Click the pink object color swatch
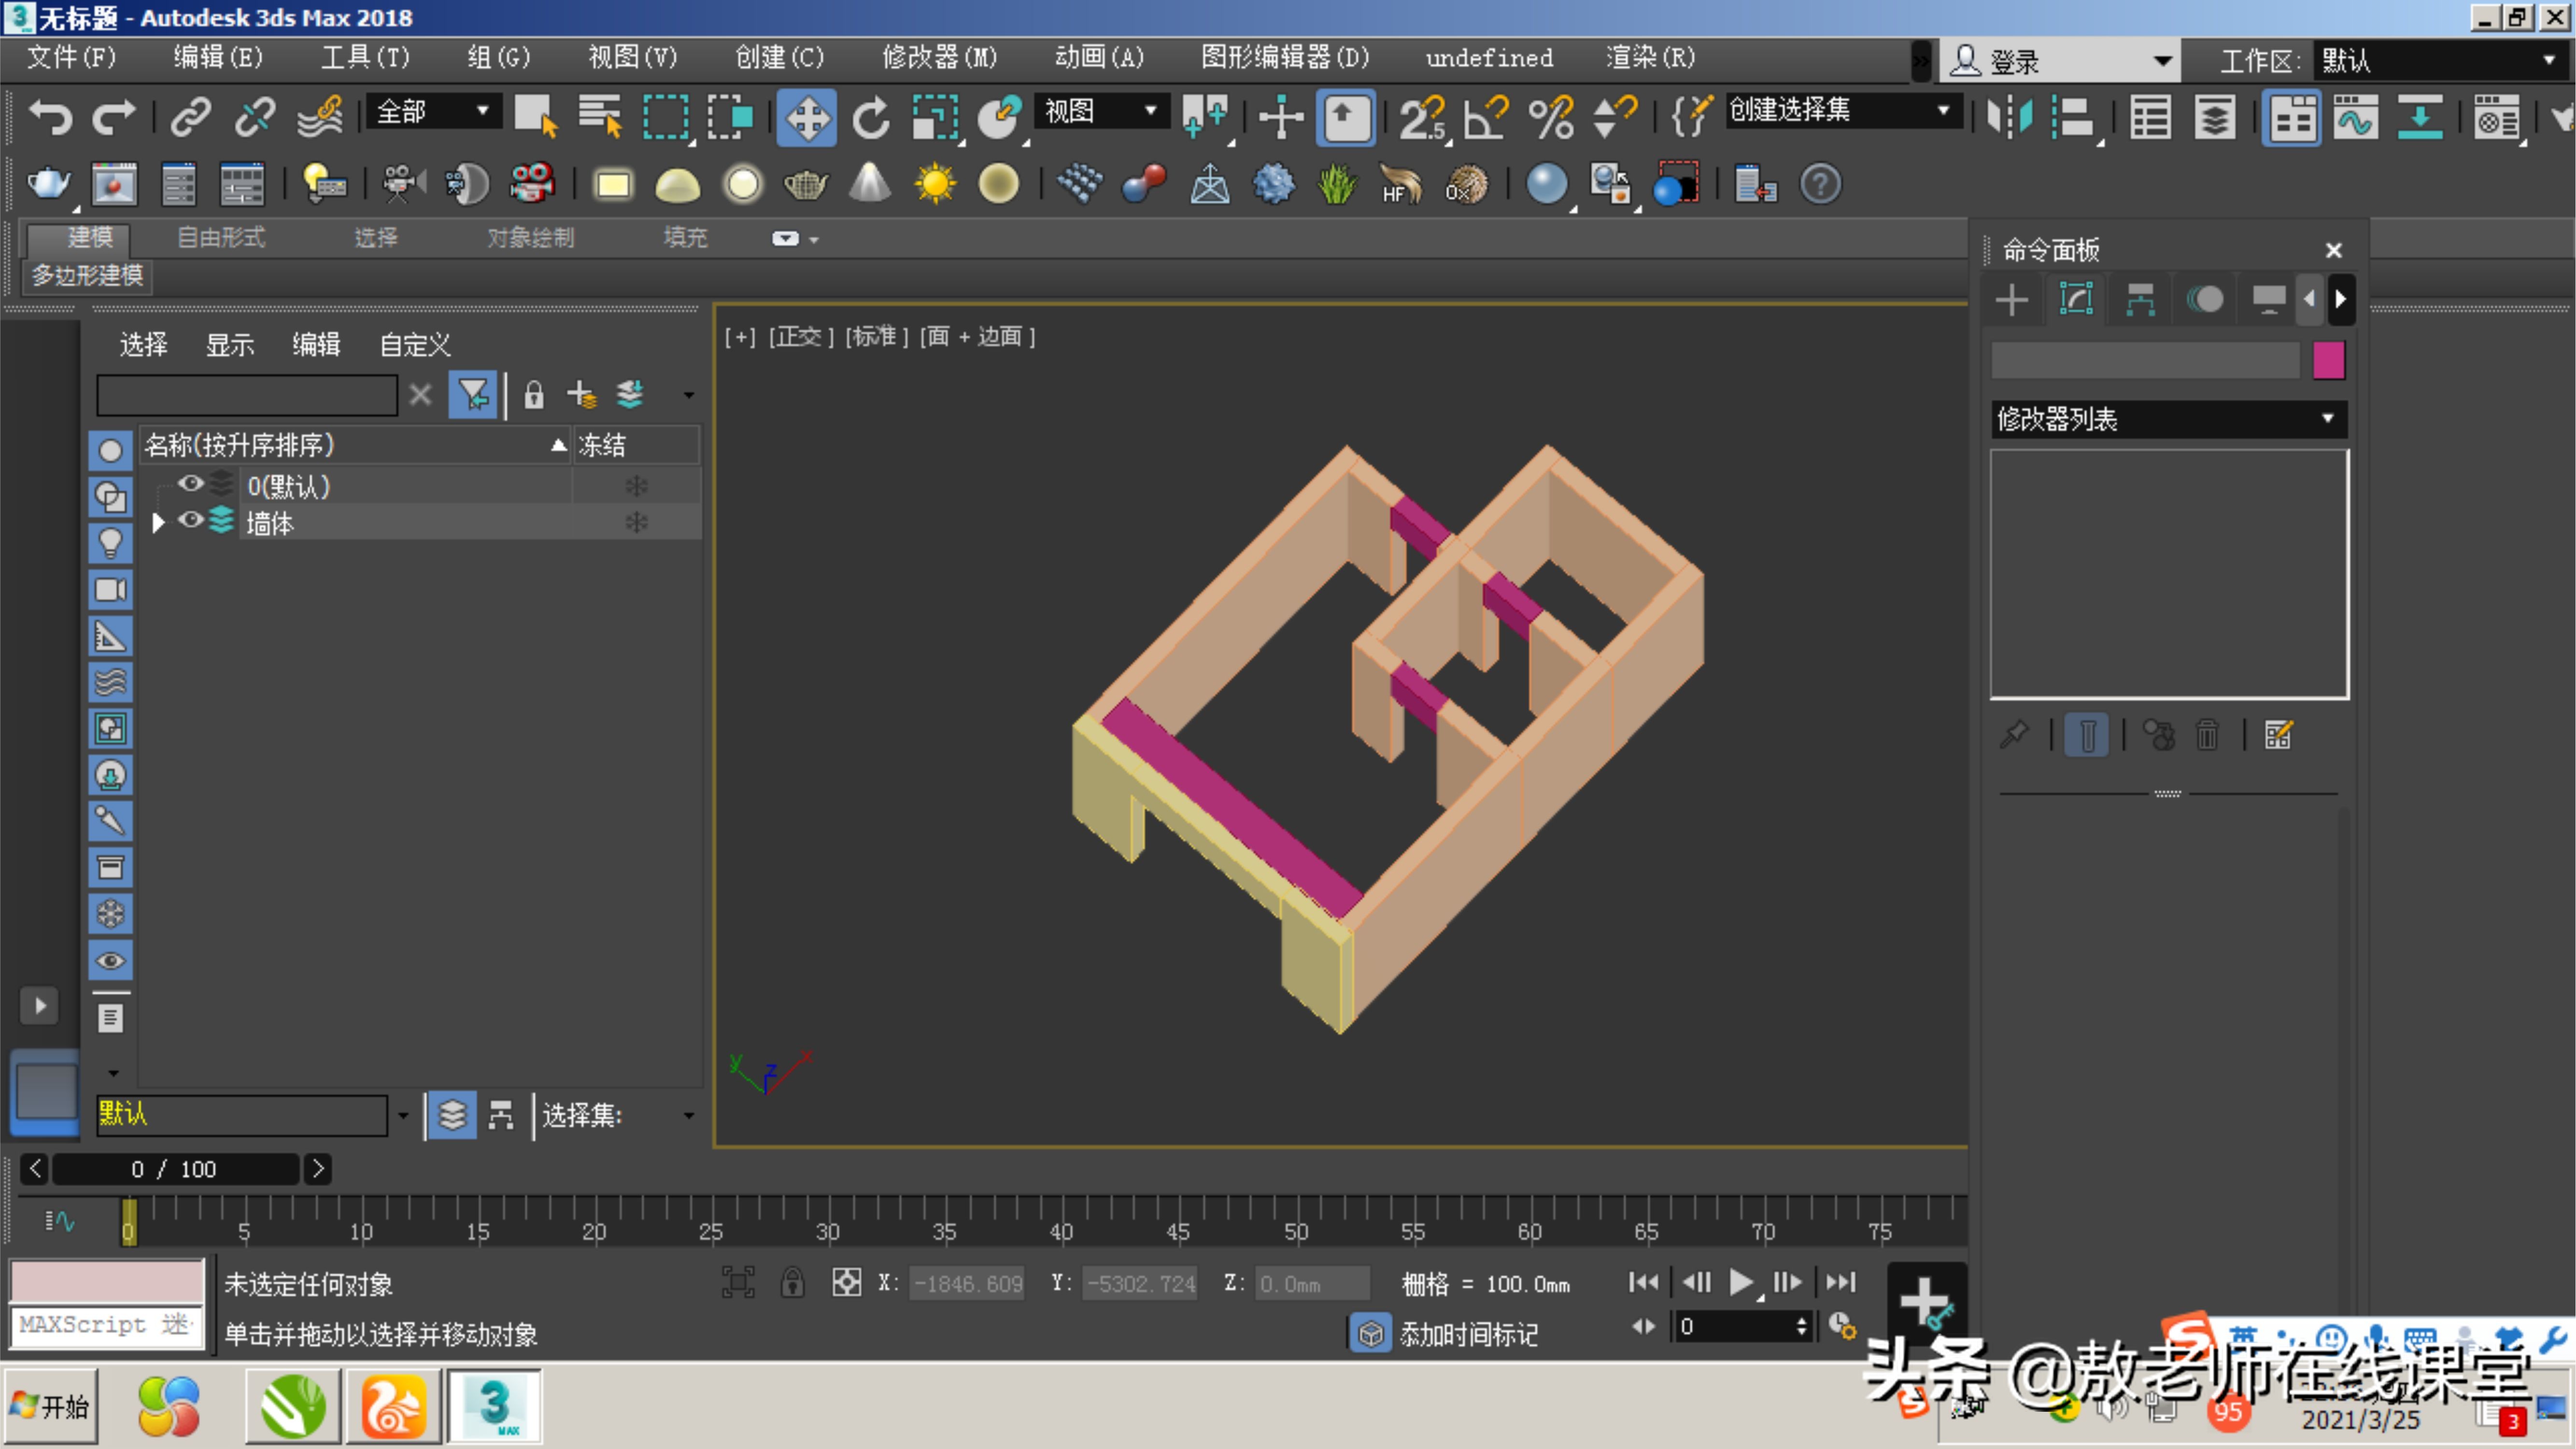 click(x=2330, y=361)
